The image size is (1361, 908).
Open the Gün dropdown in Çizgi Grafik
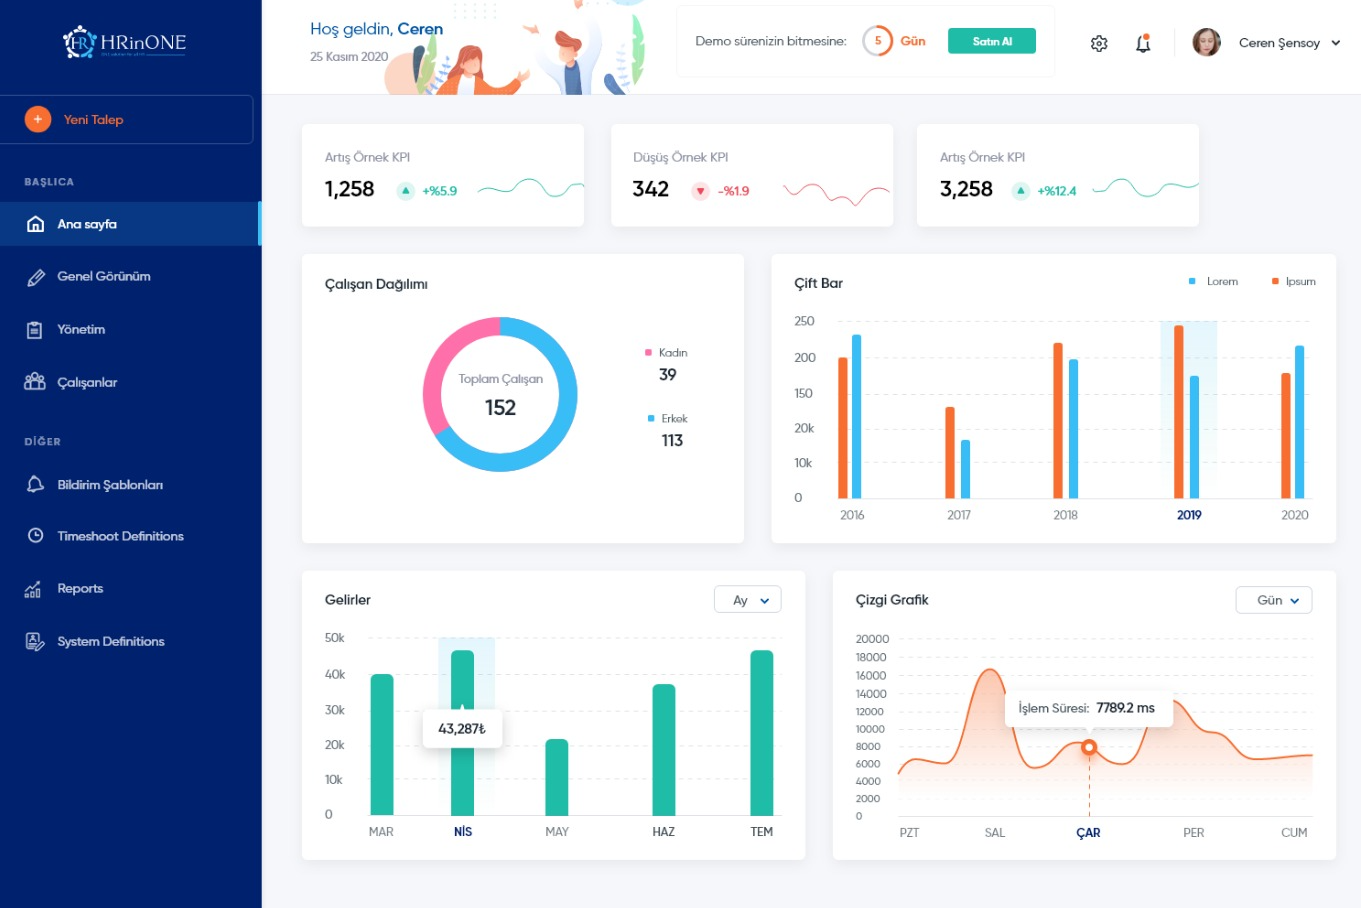(1274, 600)
